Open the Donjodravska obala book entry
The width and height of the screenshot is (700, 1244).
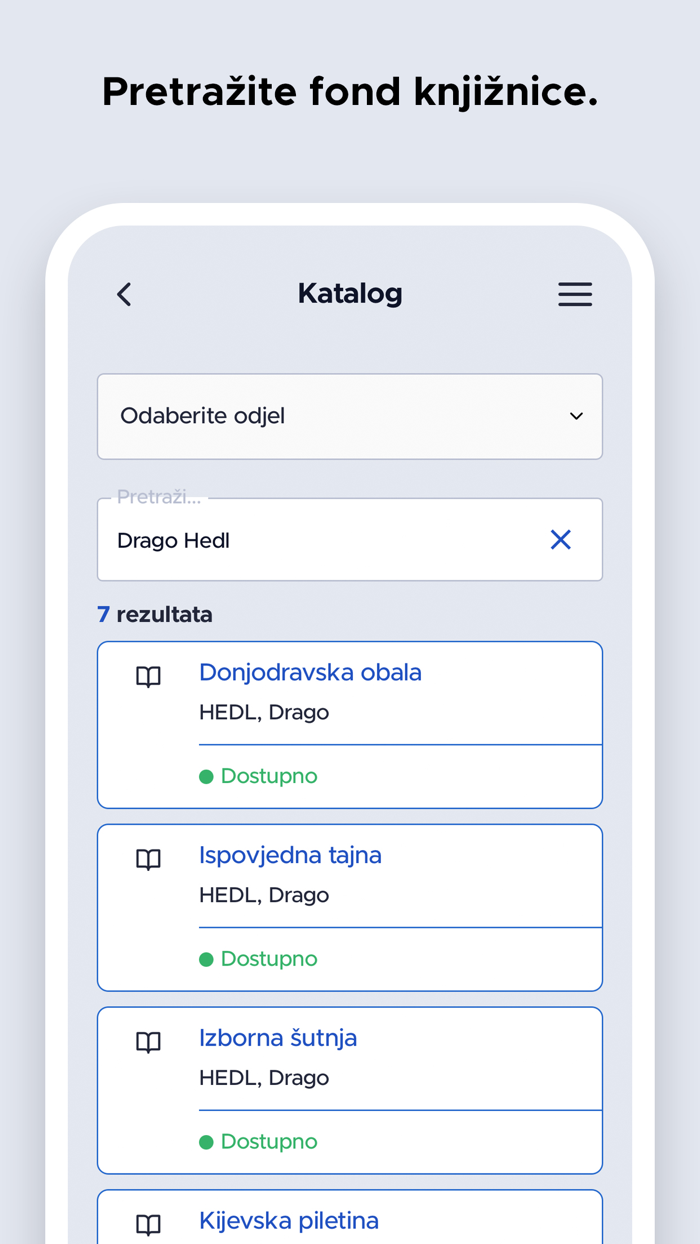(x=310, y=672)
